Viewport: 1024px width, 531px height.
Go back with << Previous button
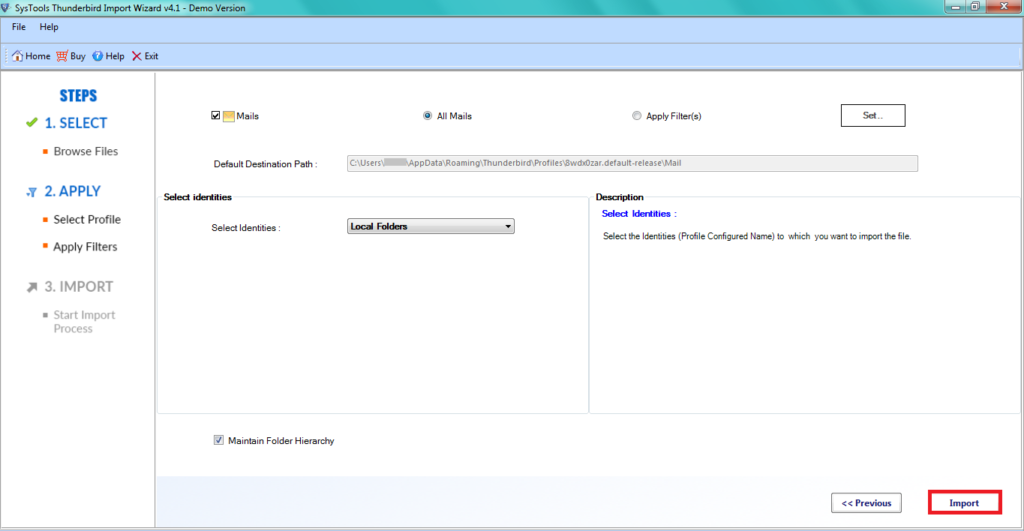[x=867, y=503]
